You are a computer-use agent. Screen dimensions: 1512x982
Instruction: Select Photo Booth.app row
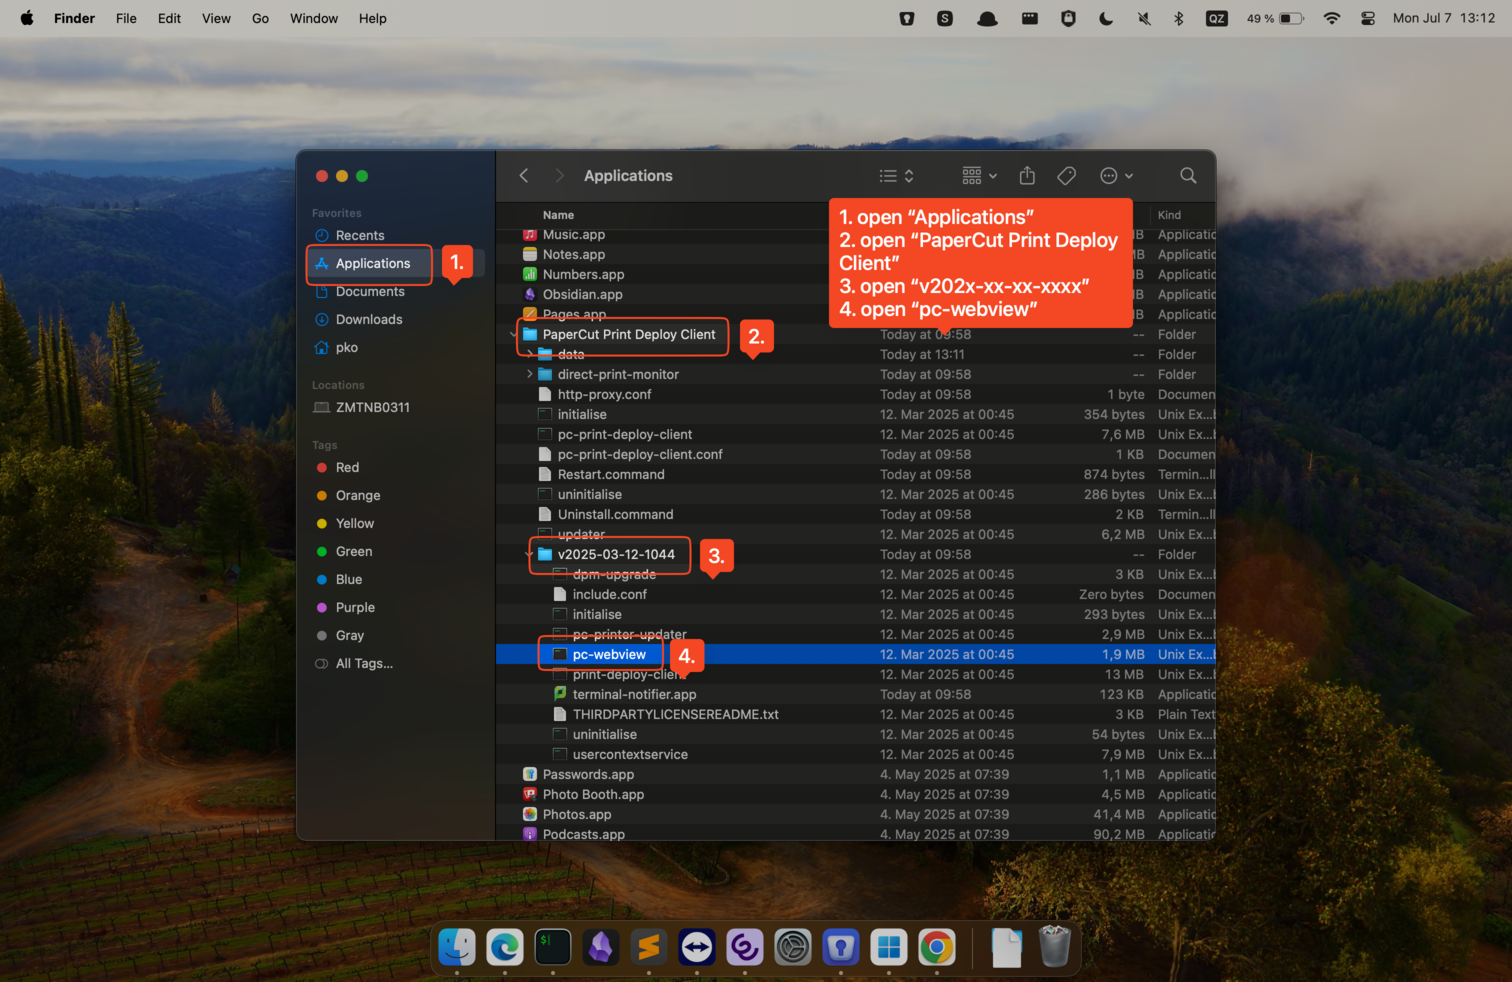click(856, 794)
